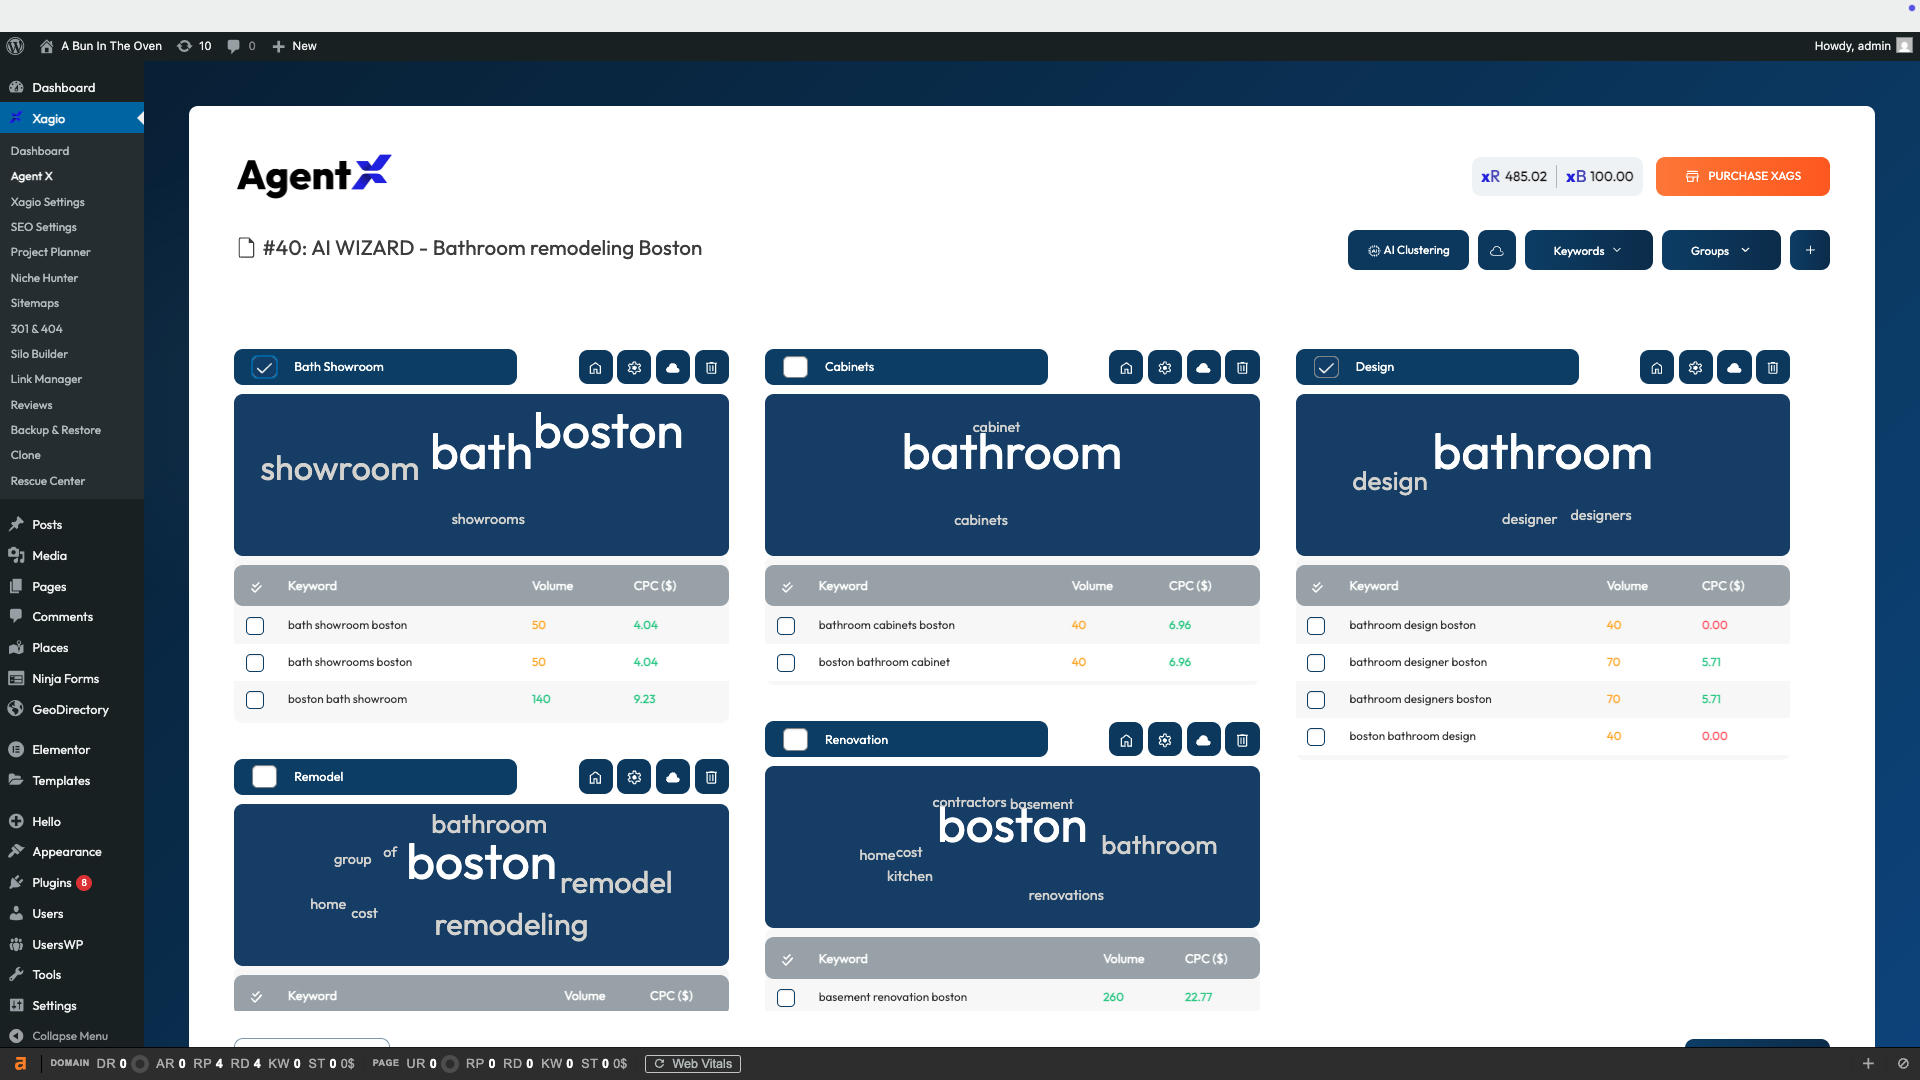The width and height of the screenshot is (1920, 1080).
Task: Open Xagio Settings menu item
Action: click(47, 202)
